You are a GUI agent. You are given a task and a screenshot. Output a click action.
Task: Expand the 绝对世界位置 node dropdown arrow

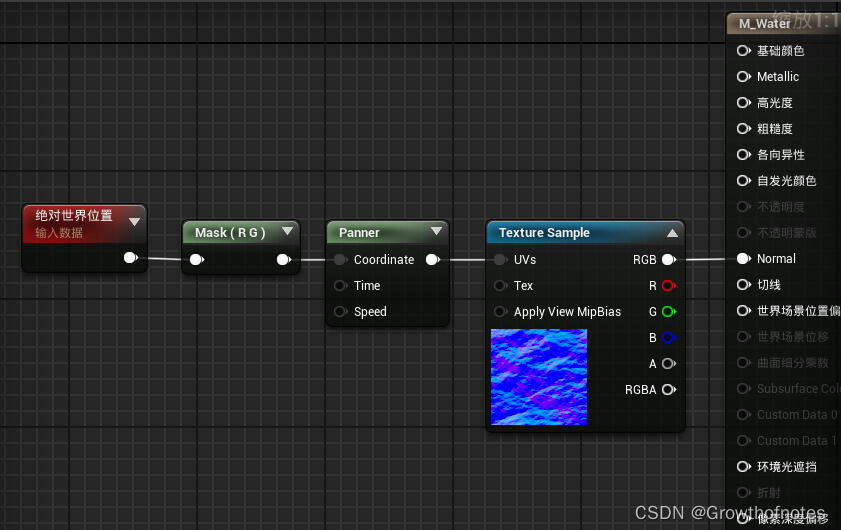coord(135,222)
